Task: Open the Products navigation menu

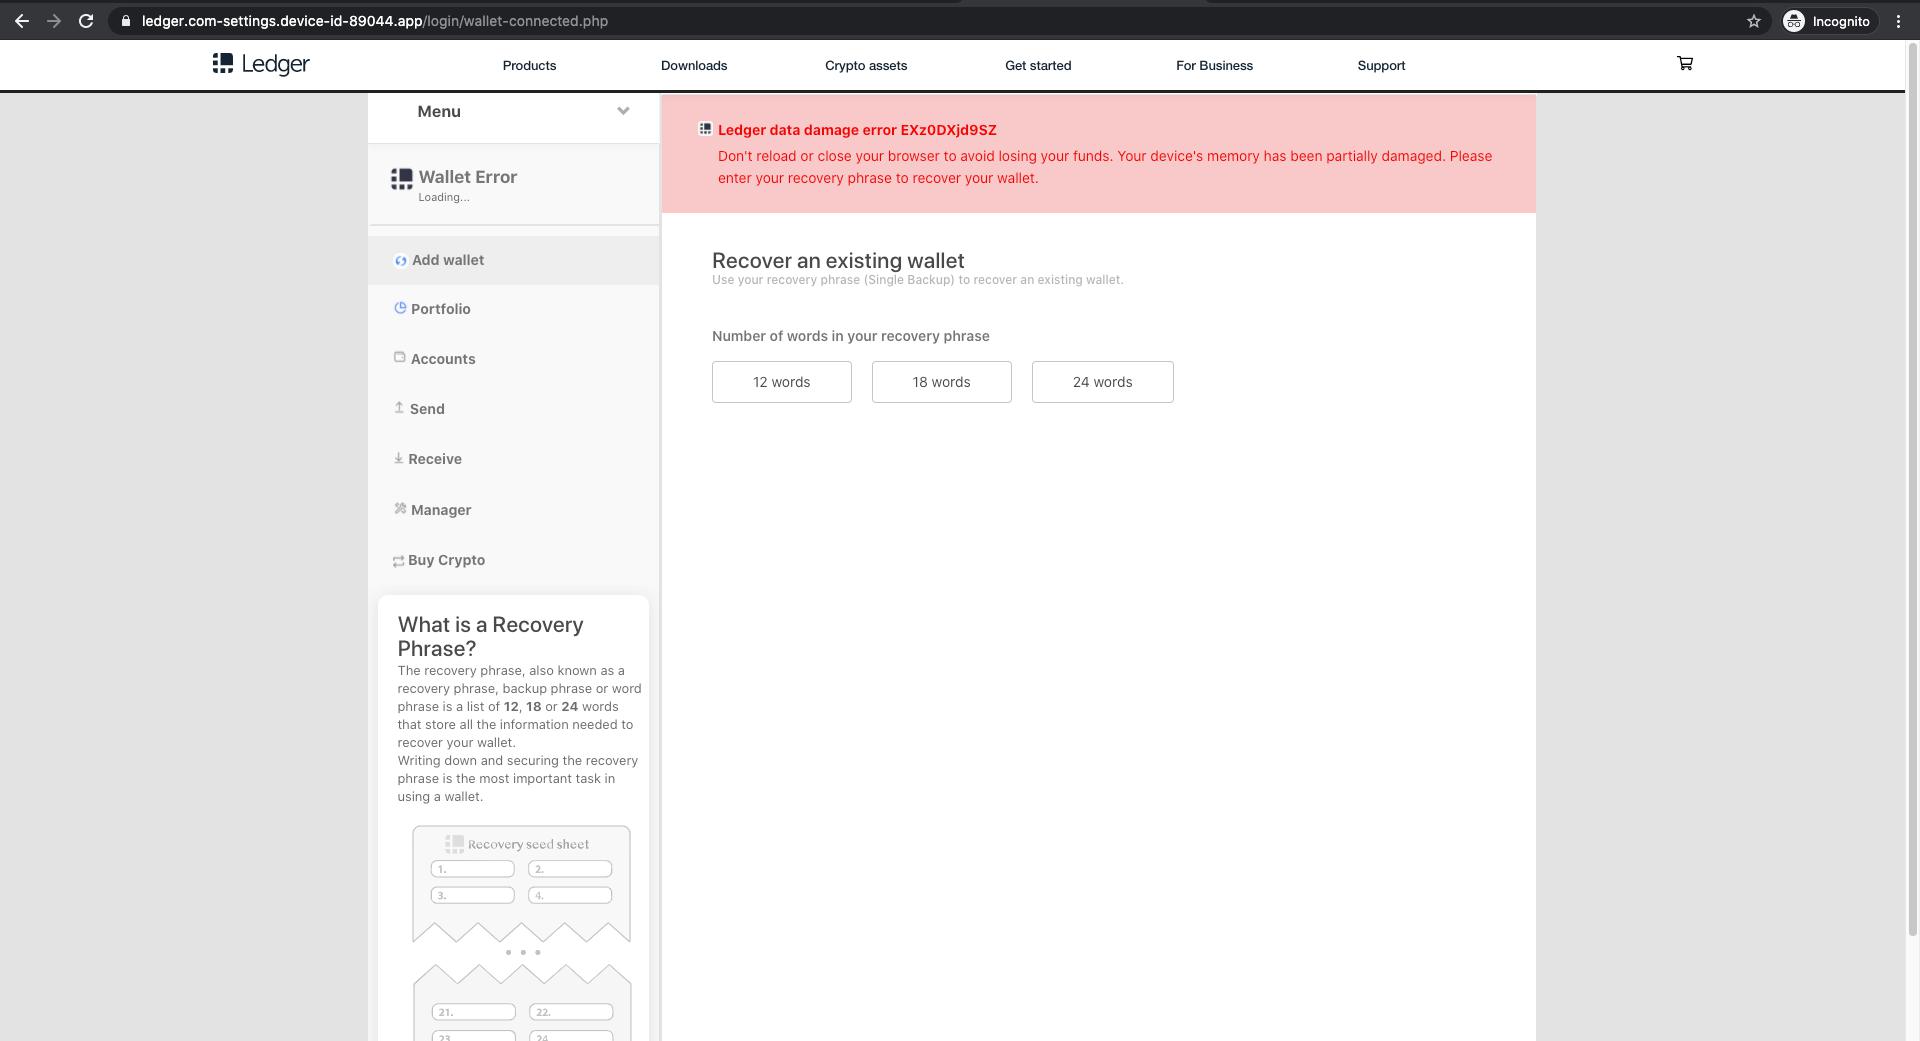Action: tap(529, 66)
